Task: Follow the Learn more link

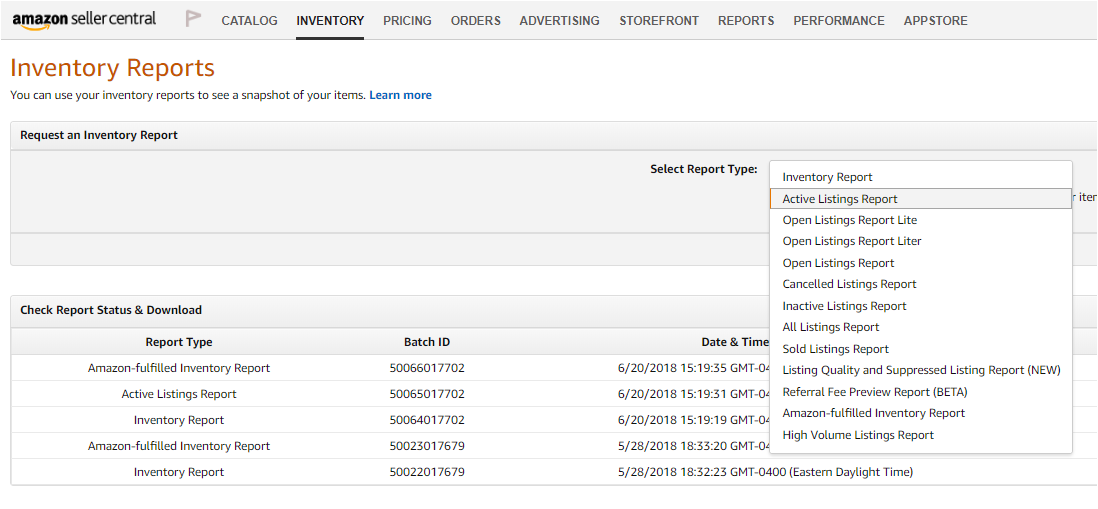Action: [401, 95]
